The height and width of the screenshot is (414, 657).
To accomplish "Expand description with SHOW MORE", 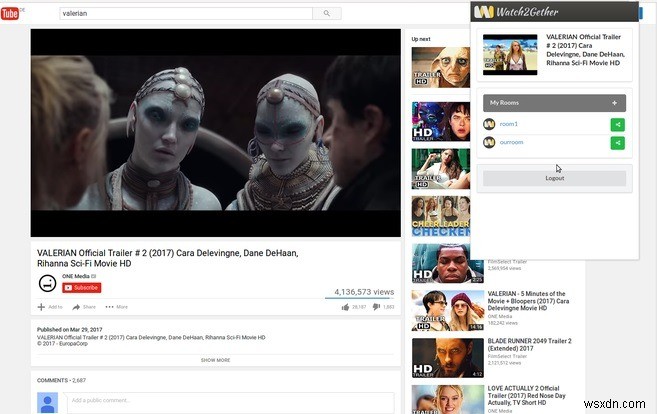I will [x=215, y=360].
